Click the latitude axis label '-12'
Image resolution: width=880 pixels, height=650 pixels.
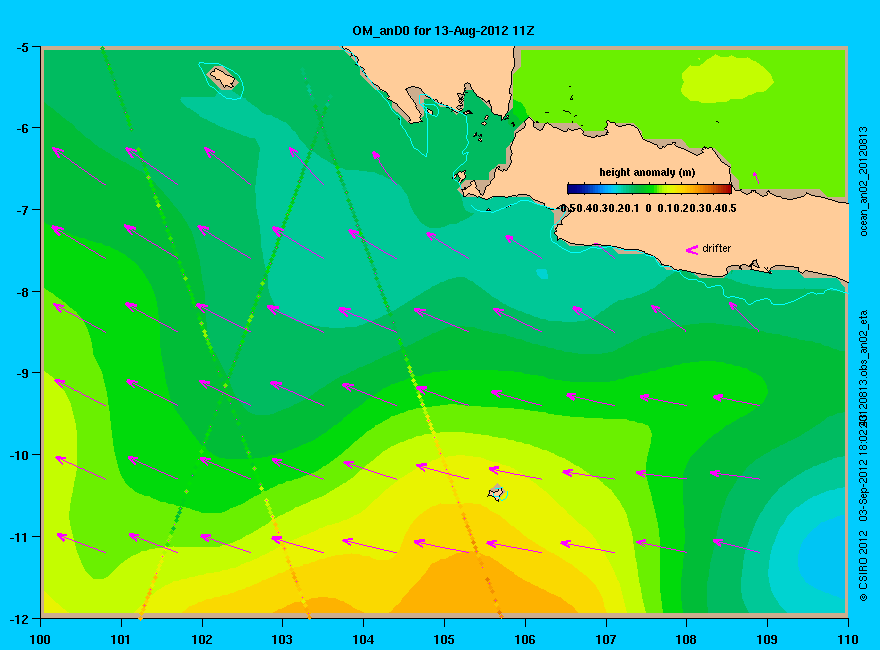pos(19,619)
